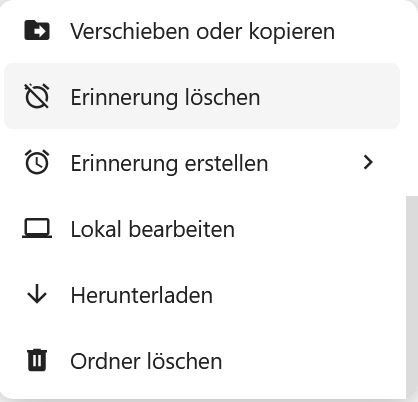Choose Herunterladen from the context menu
The height and width of the screenshot is (402, 418).
[202, 294]
